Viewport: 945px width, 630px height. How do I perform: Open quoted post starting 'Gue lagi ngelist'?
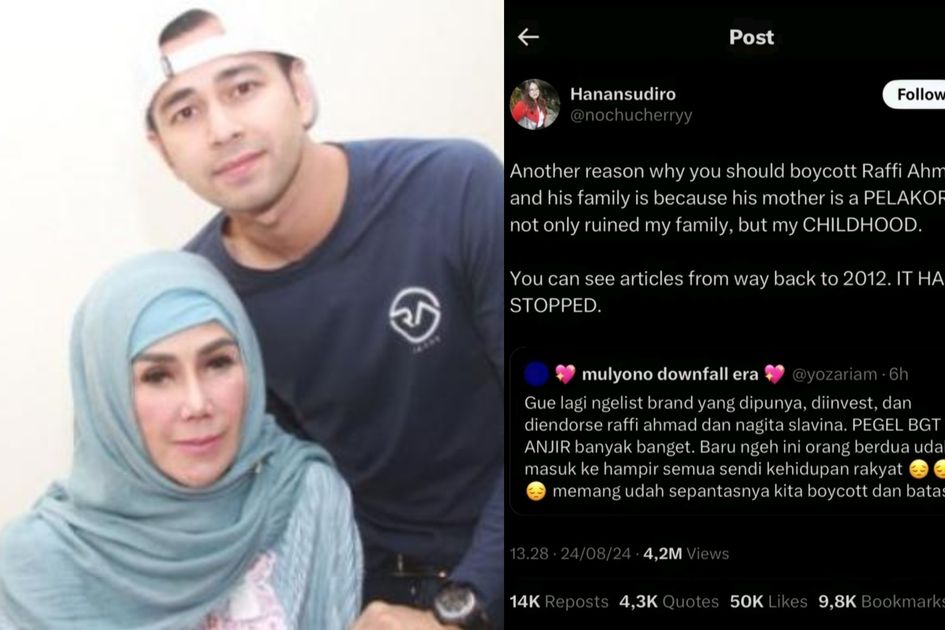coord(727,432)
